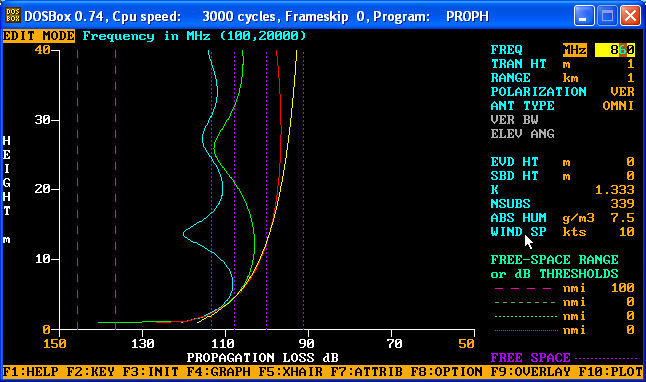Click the F1:HELP function key label
Image resolution: width=646 pixels, height=382 pixels.
(x=30, y=372)
